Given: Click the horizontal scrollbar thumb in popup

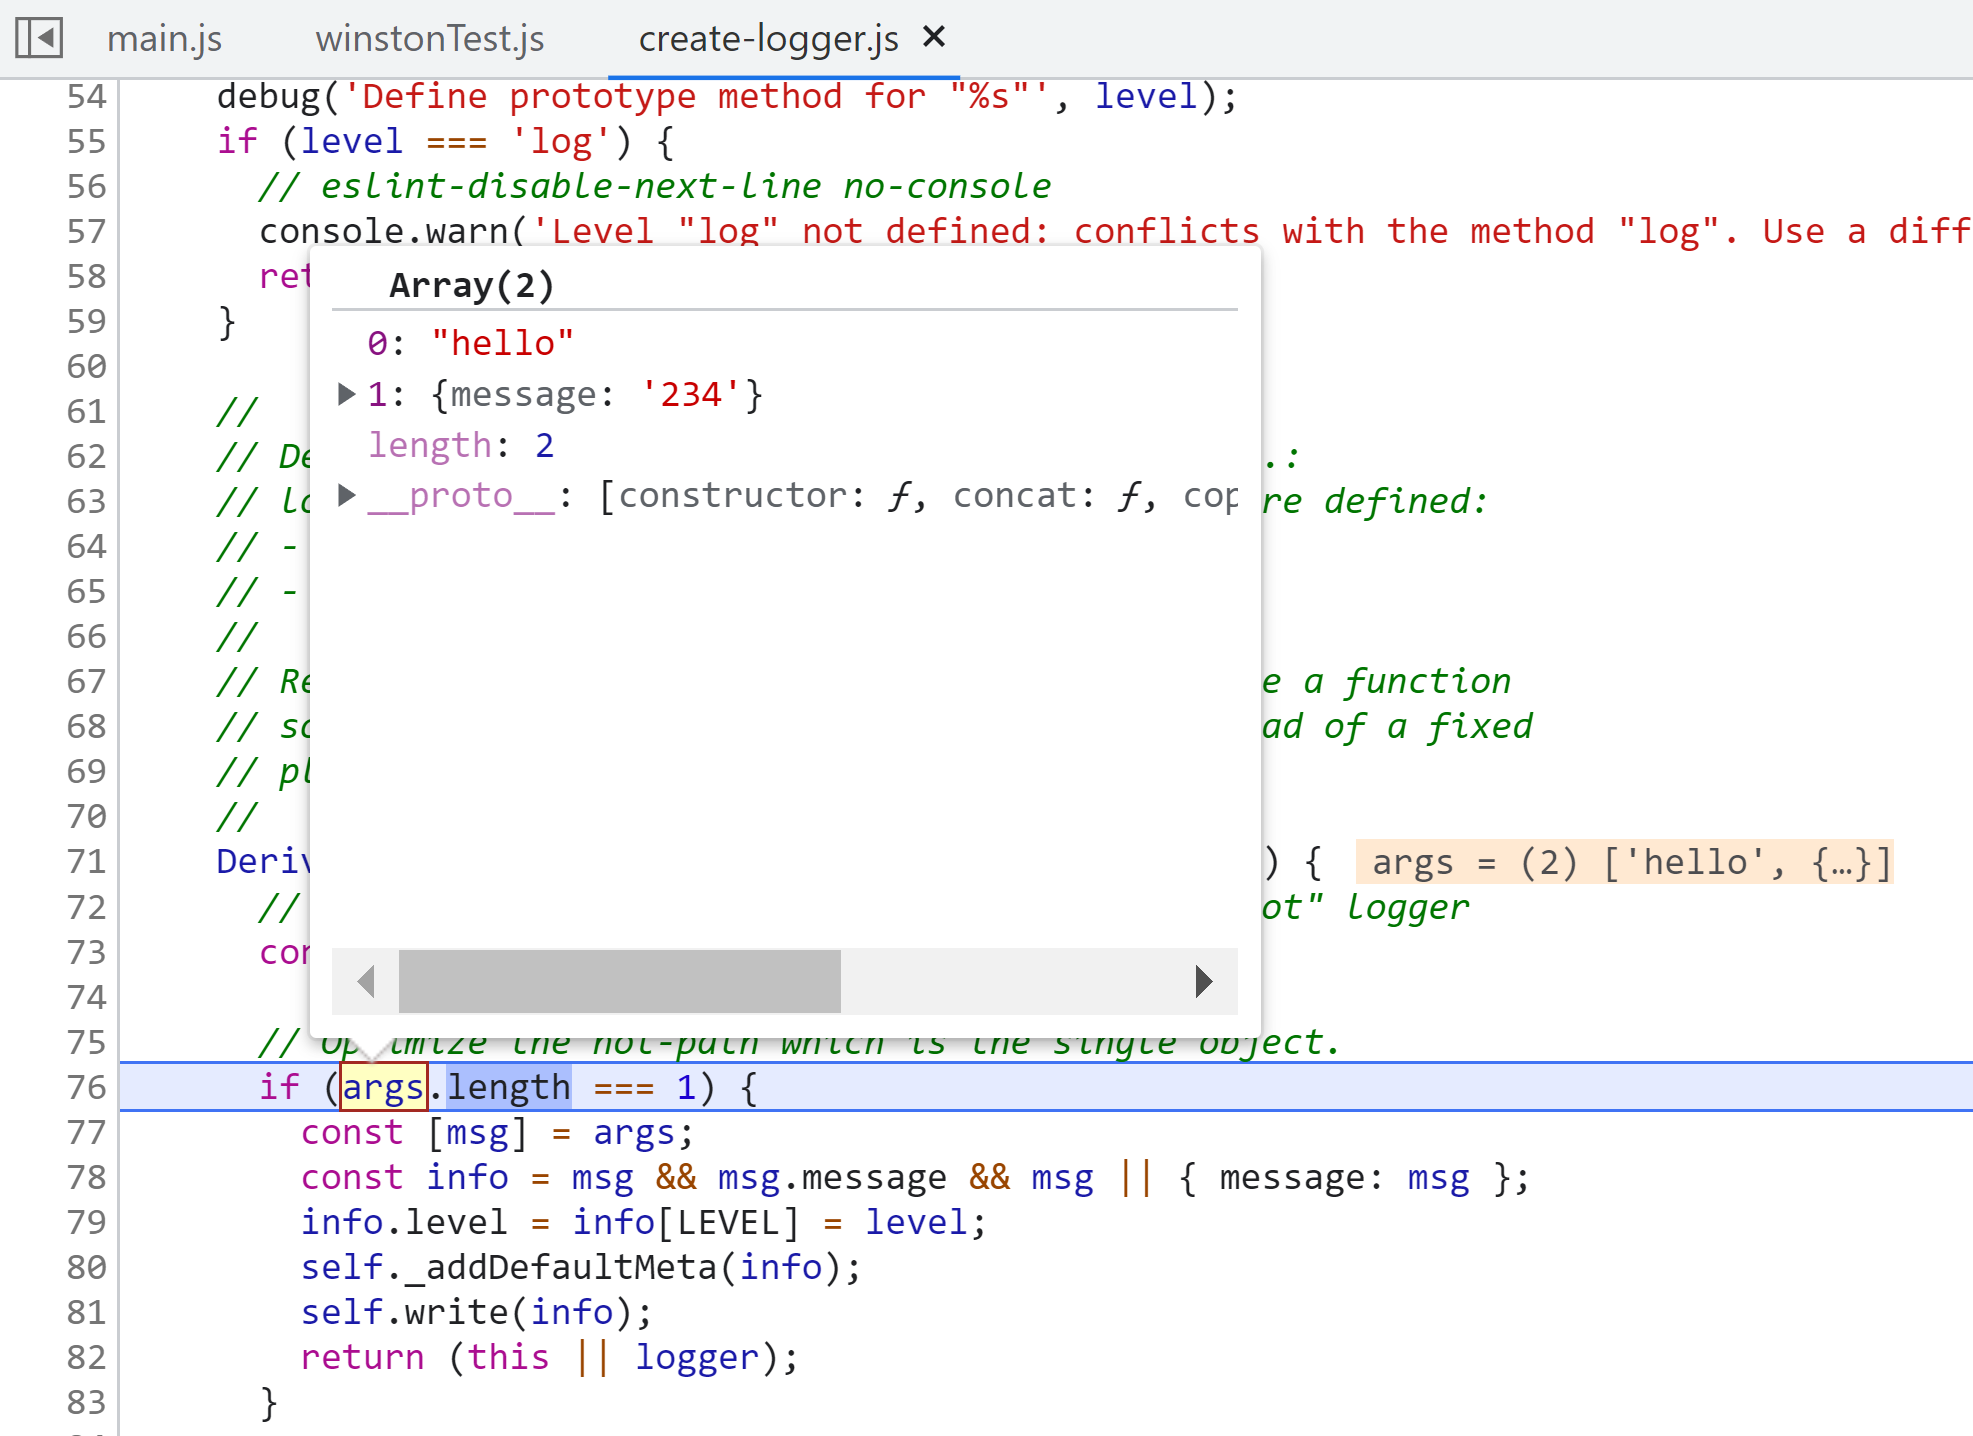Looking at the screenshot, I should tap(619, 981).
